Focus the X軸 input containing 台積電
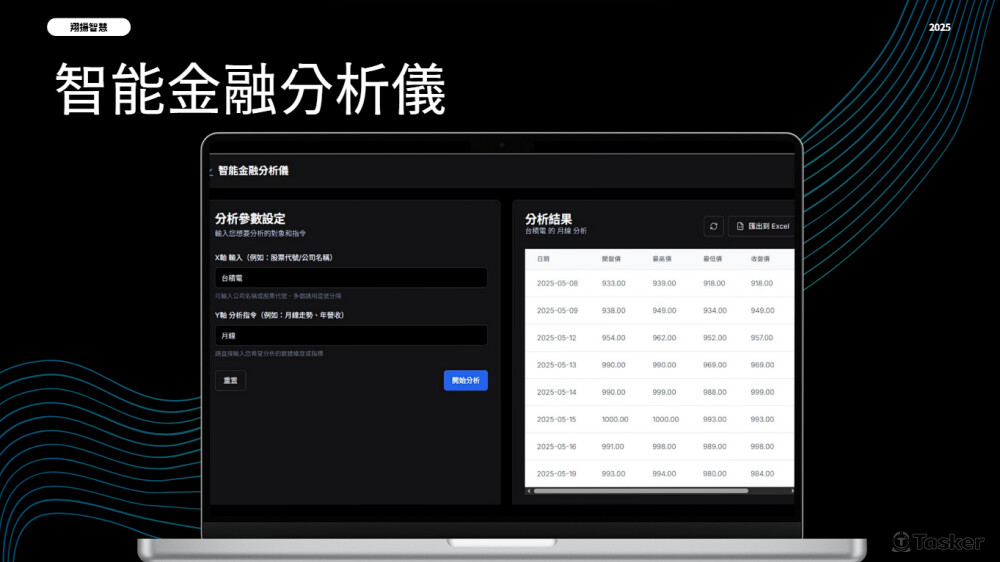 351,278
